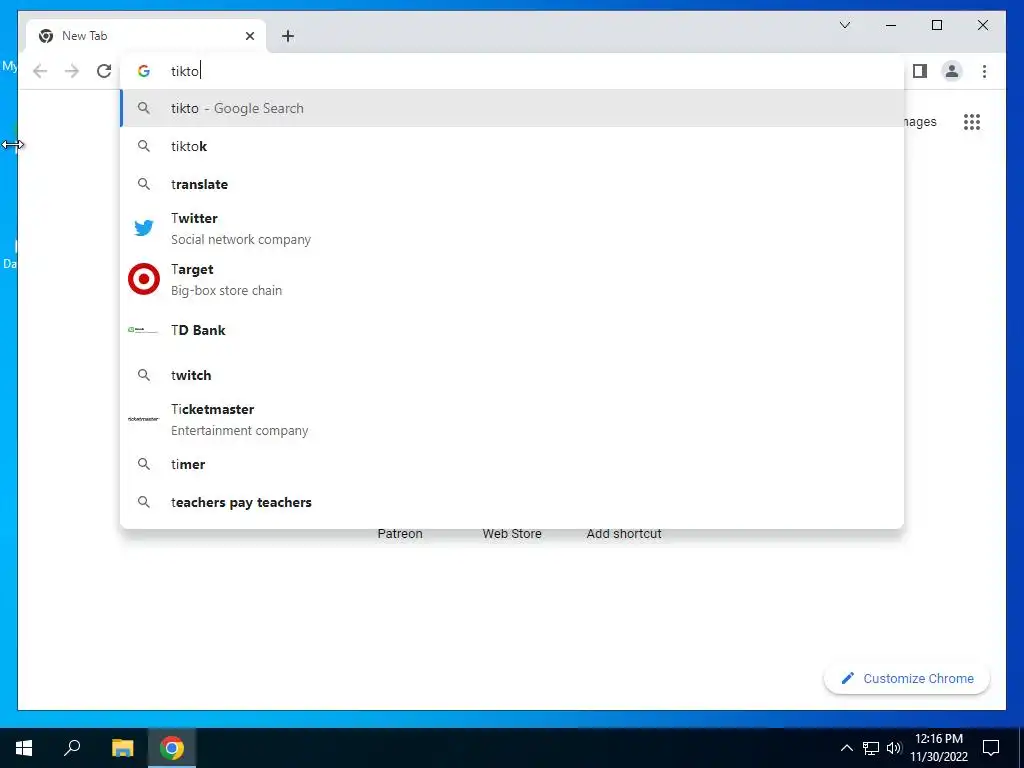Click the browser back arrow
The height and width of the screenshot is (768, 1024).
(40, 71)
